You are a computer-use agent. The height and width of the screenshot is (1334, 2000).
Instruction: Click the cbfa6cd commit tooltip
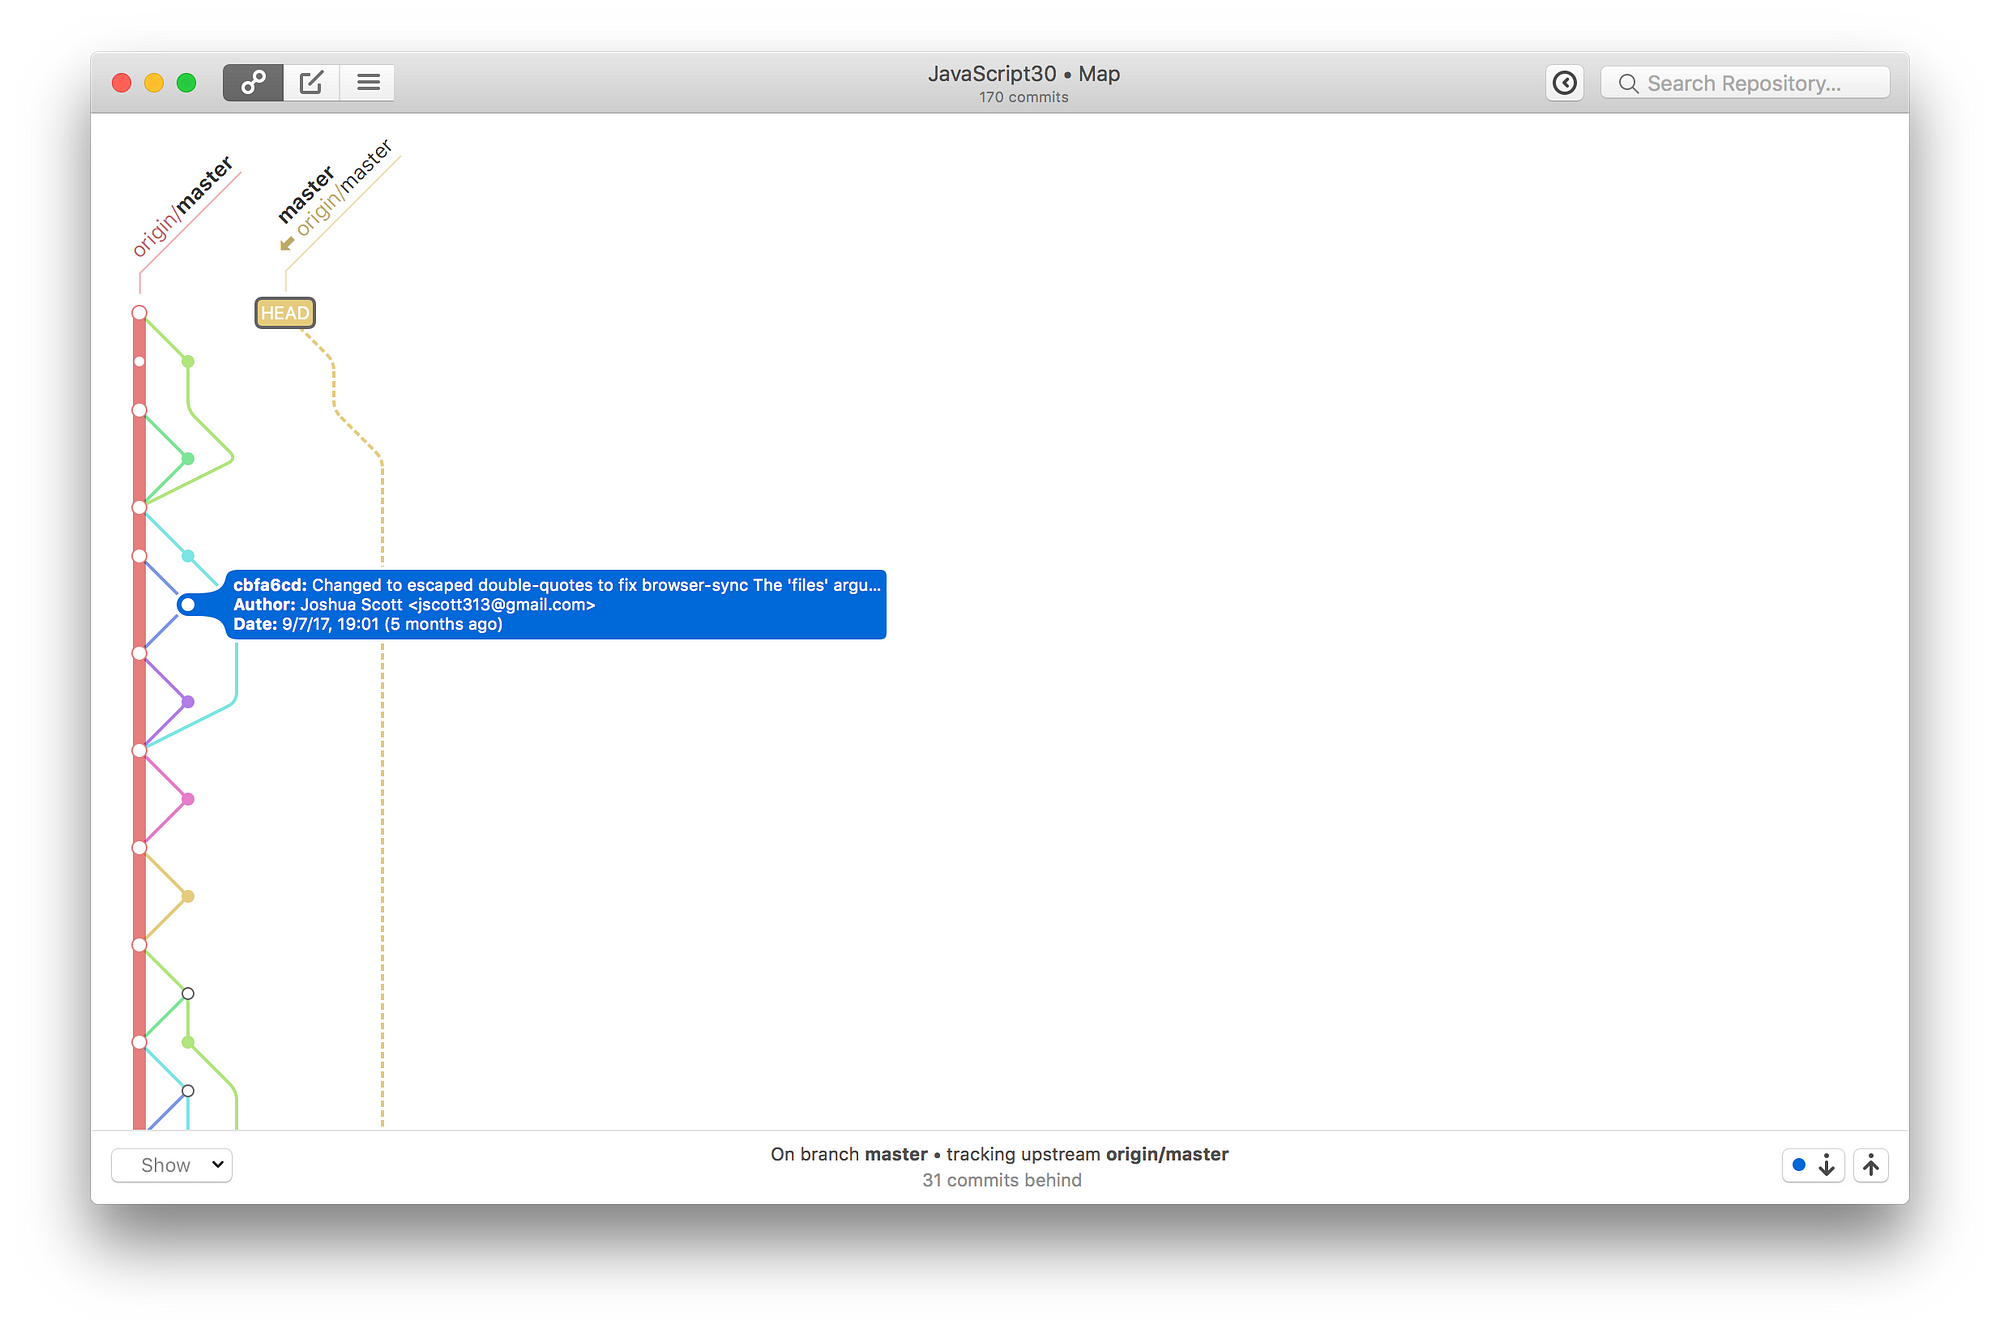pyautogui.click(x=556, y=604)
